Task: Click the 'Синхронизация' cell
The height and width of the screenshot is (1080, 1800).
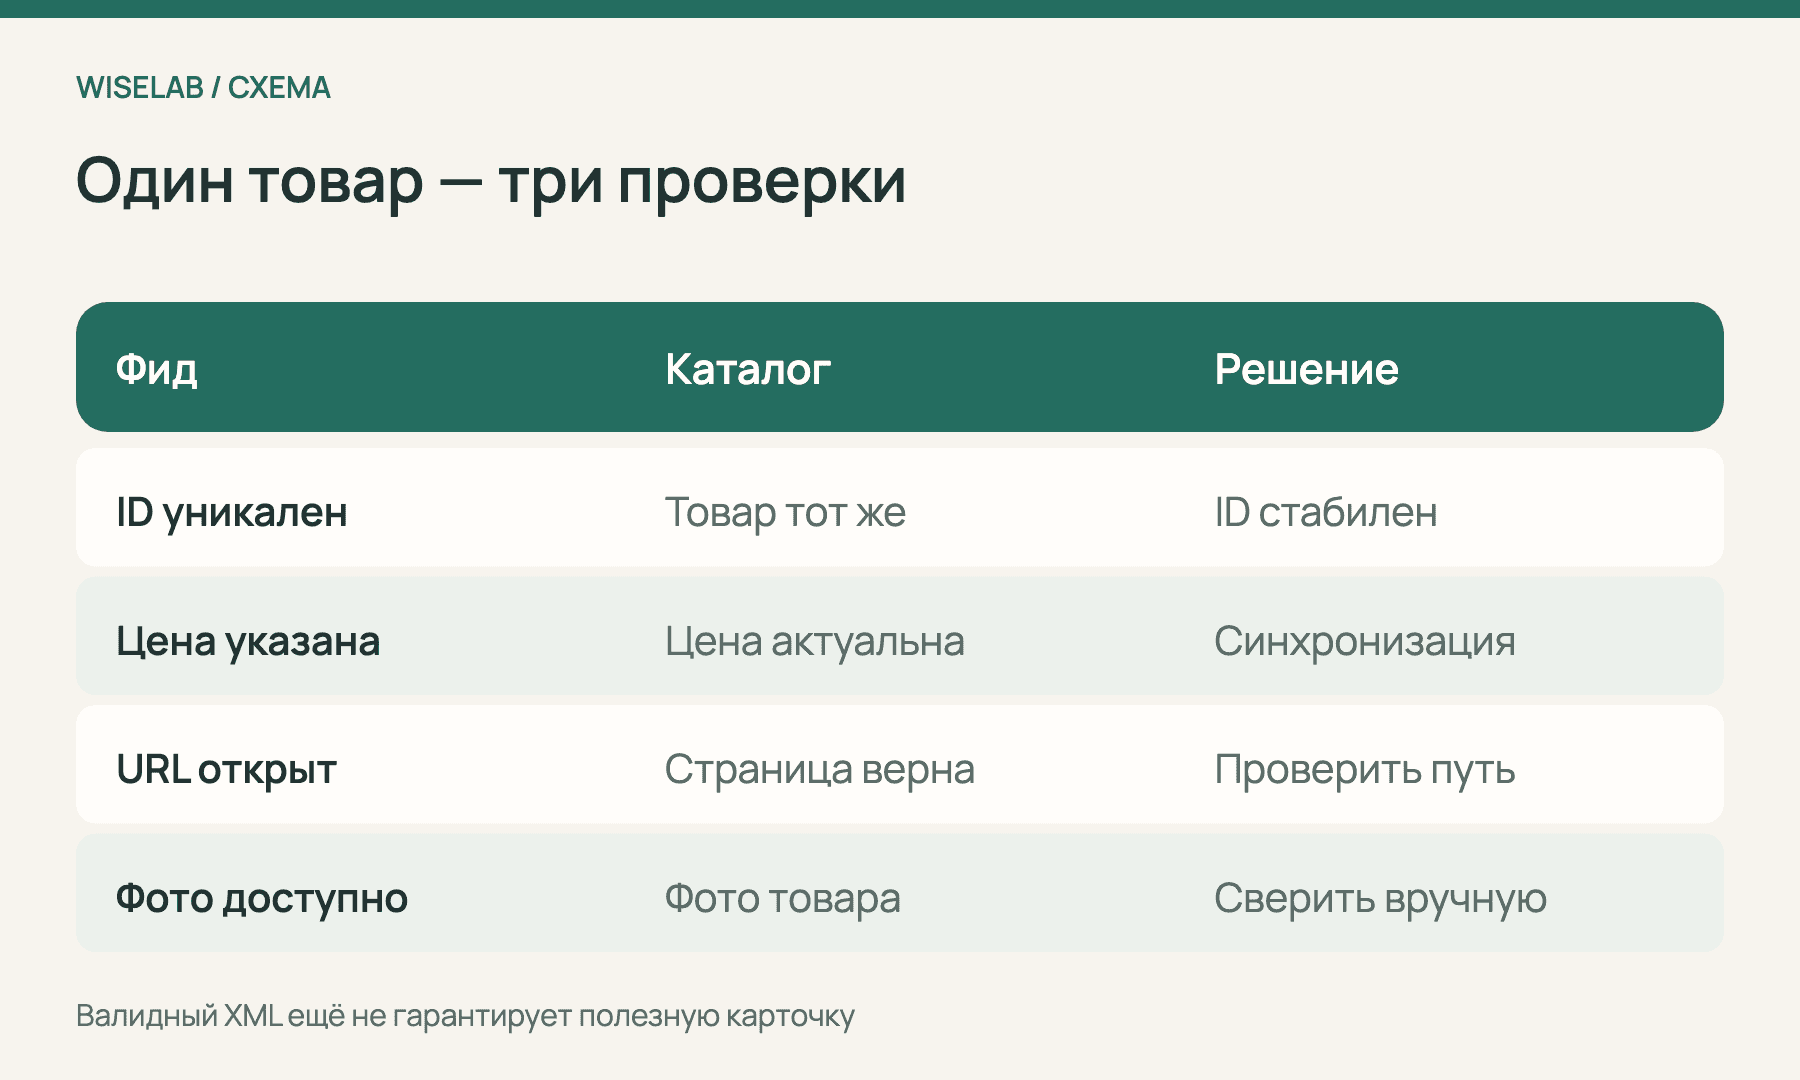Action: (1365, 641)
